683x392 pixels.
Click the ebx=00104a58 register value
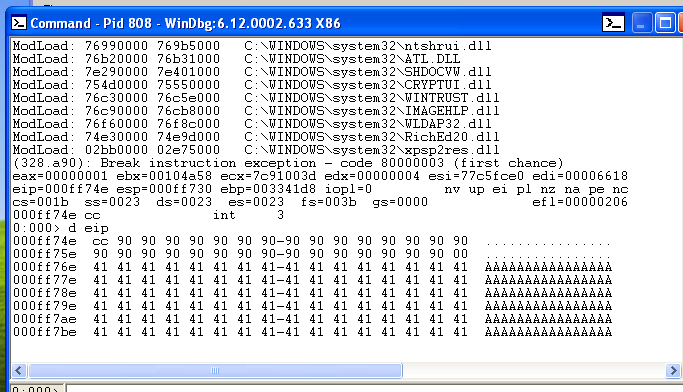[164, 176]
